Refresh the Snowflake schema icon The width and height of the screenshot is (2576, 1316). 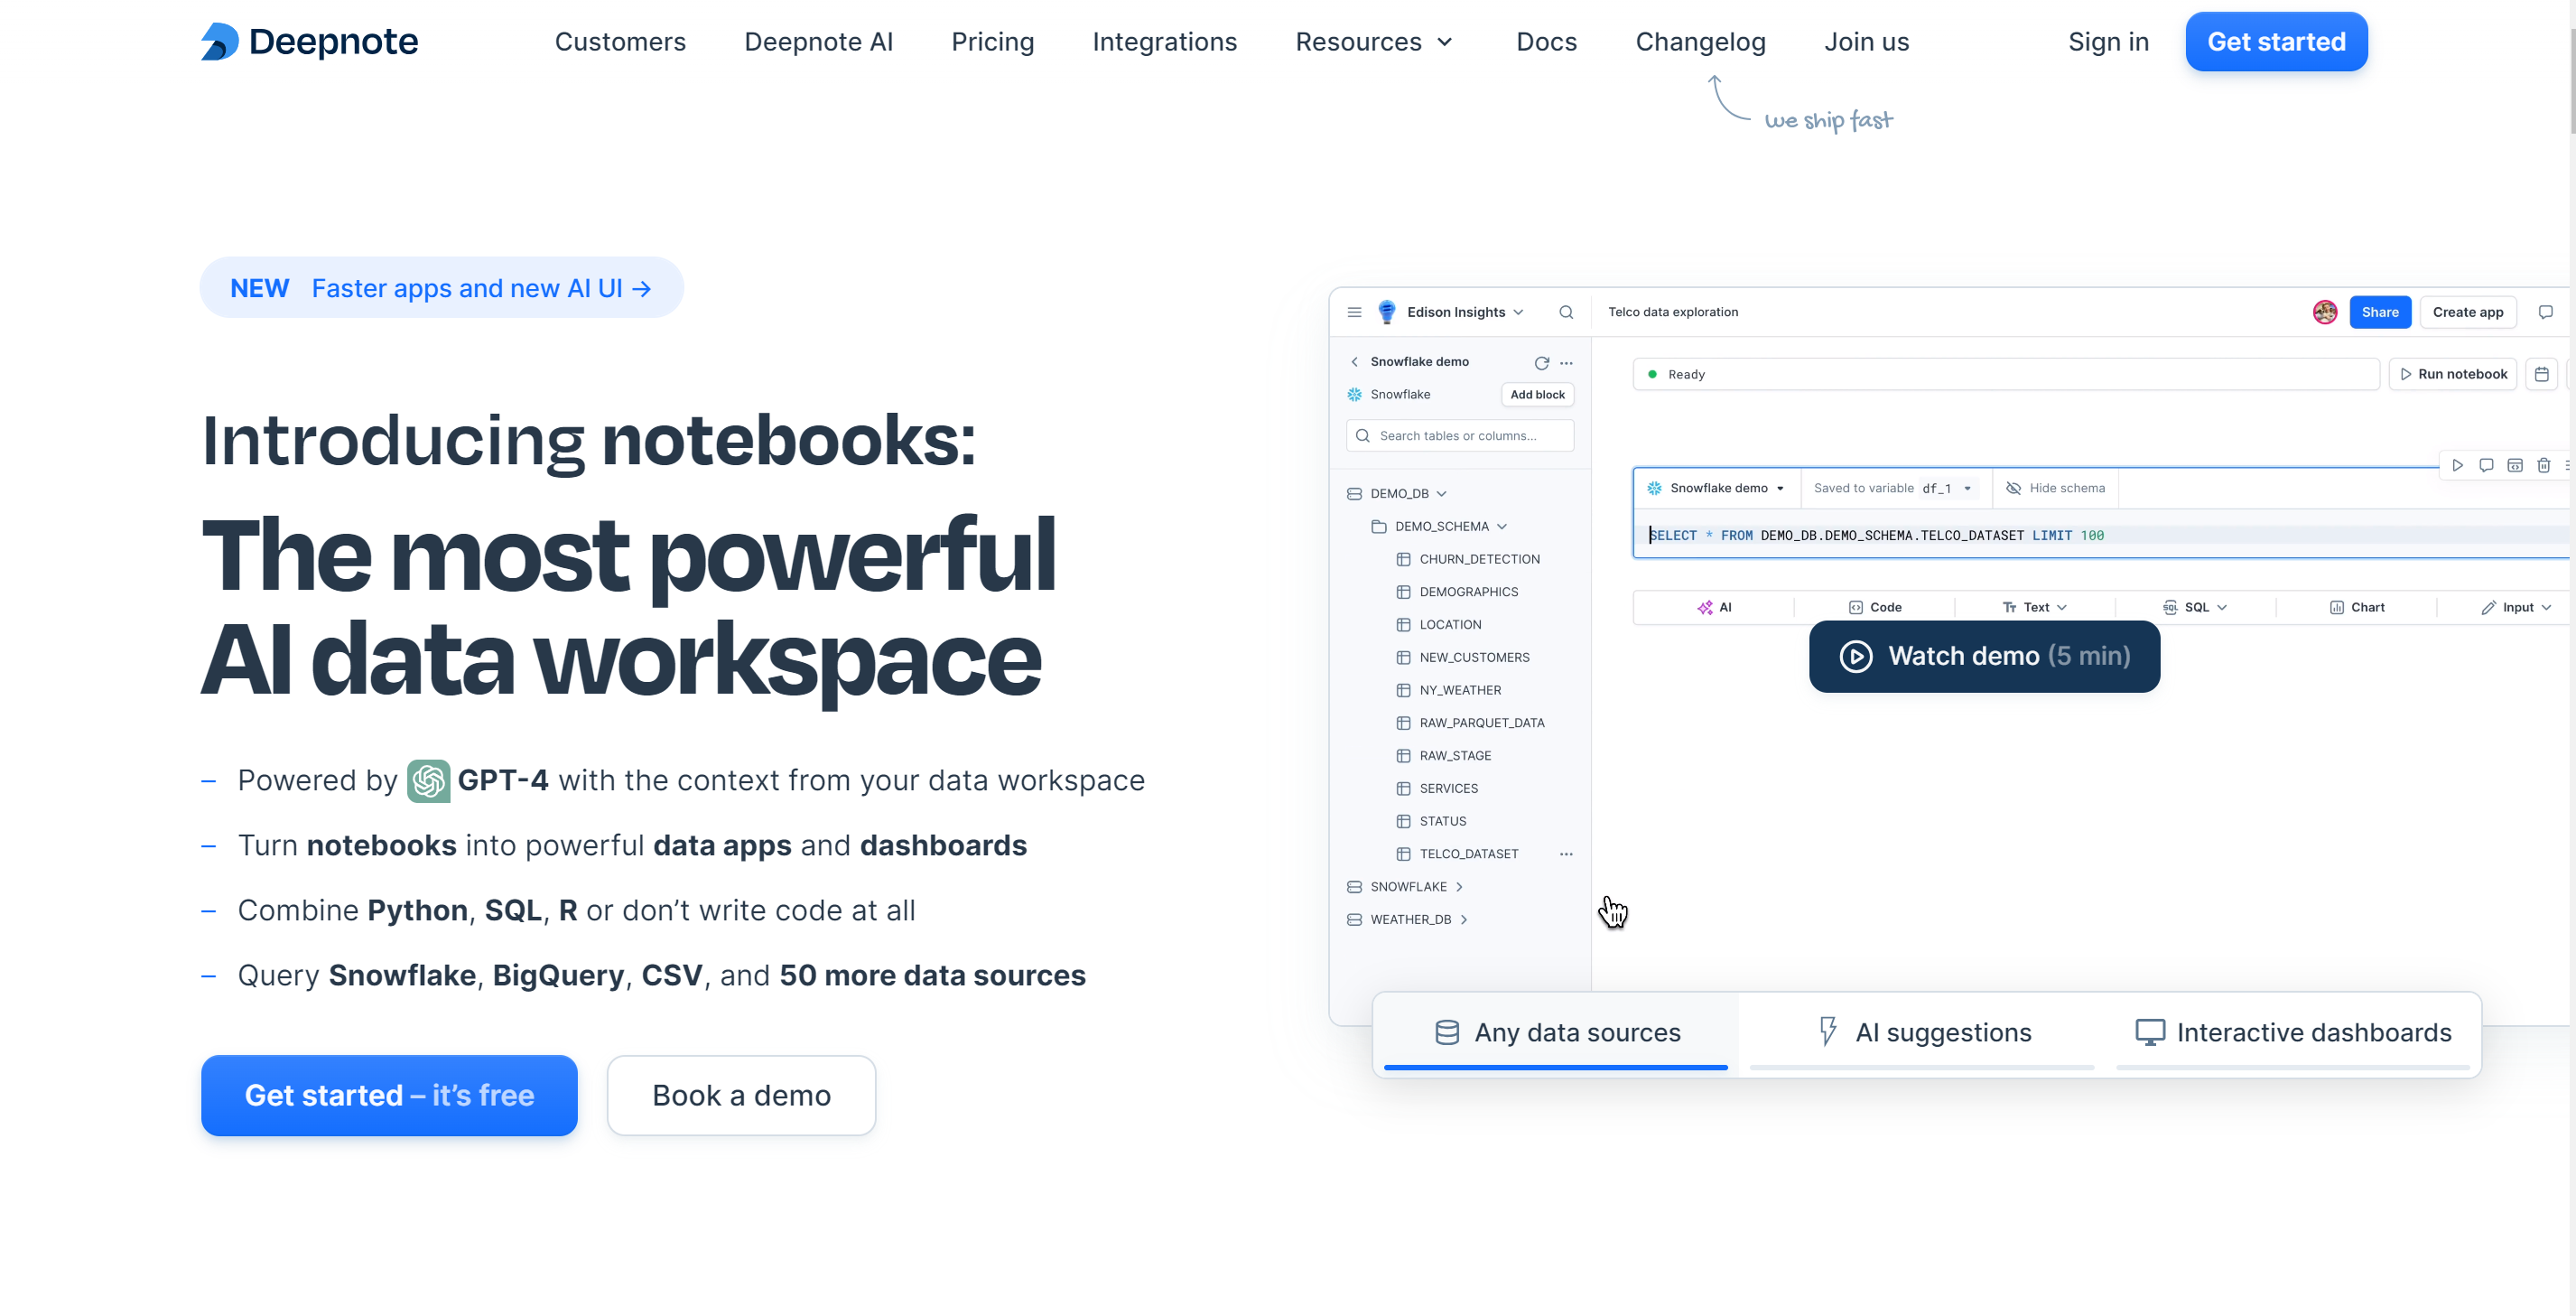point(1541,362)
